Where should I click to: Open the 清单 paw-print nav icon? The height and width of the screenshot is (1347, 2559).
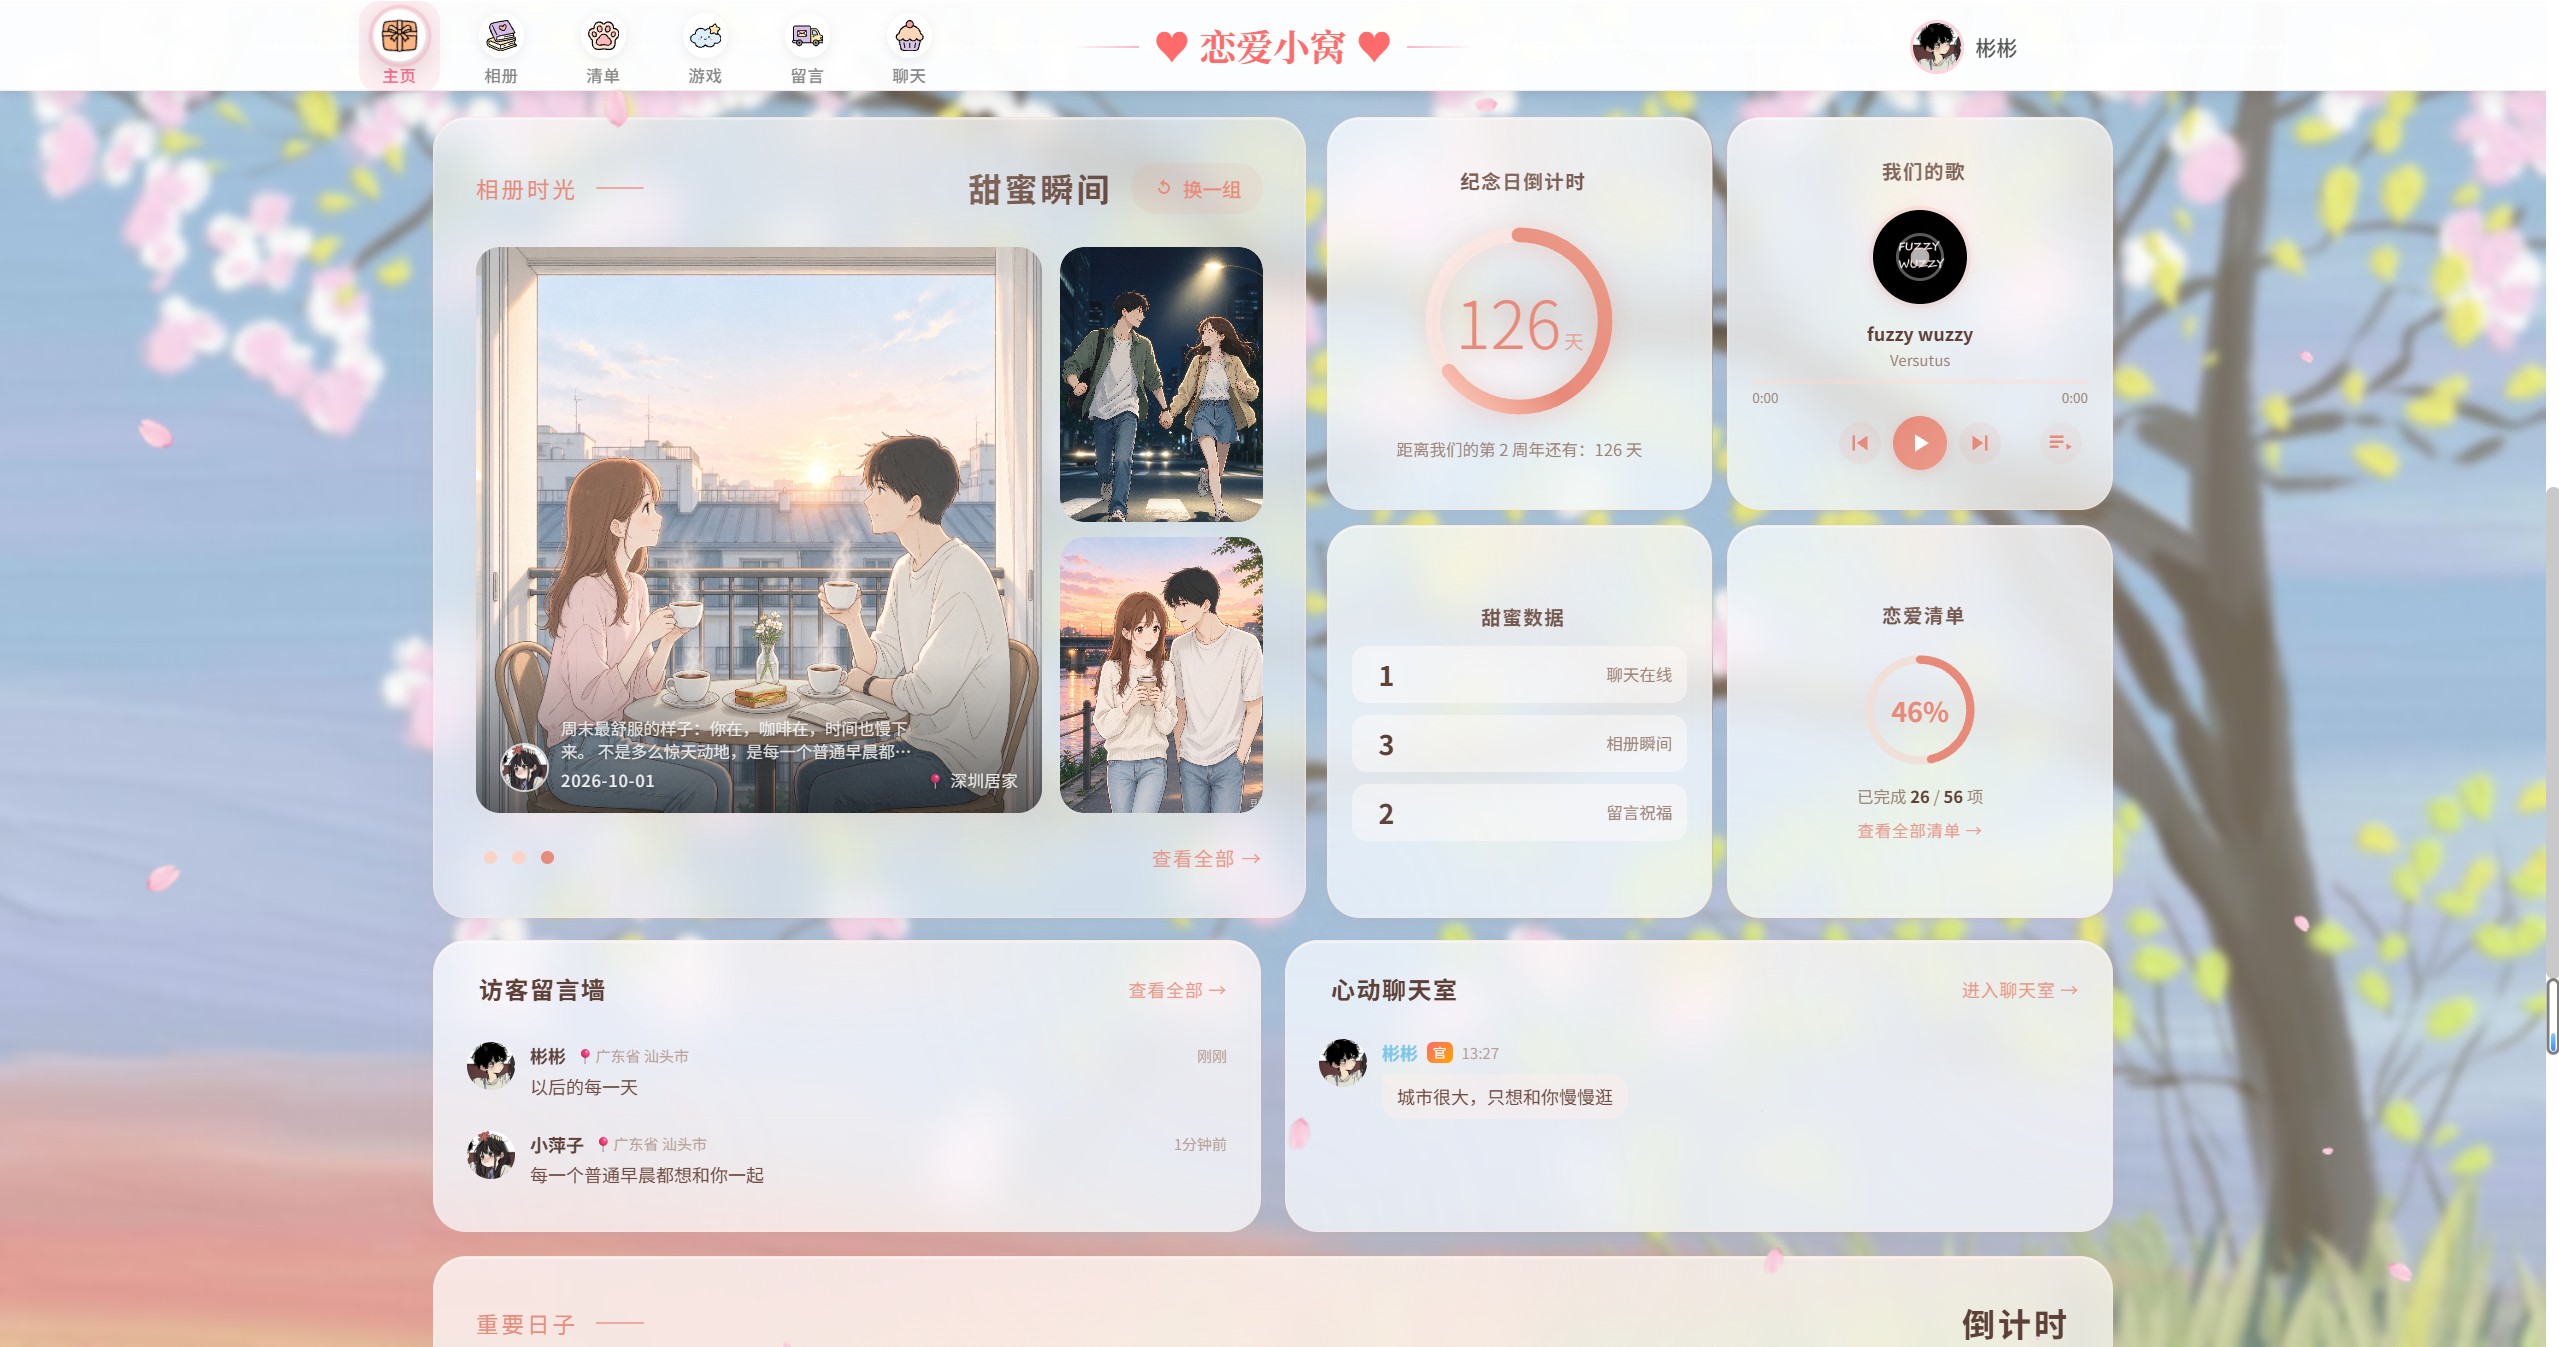click(603, 46)
